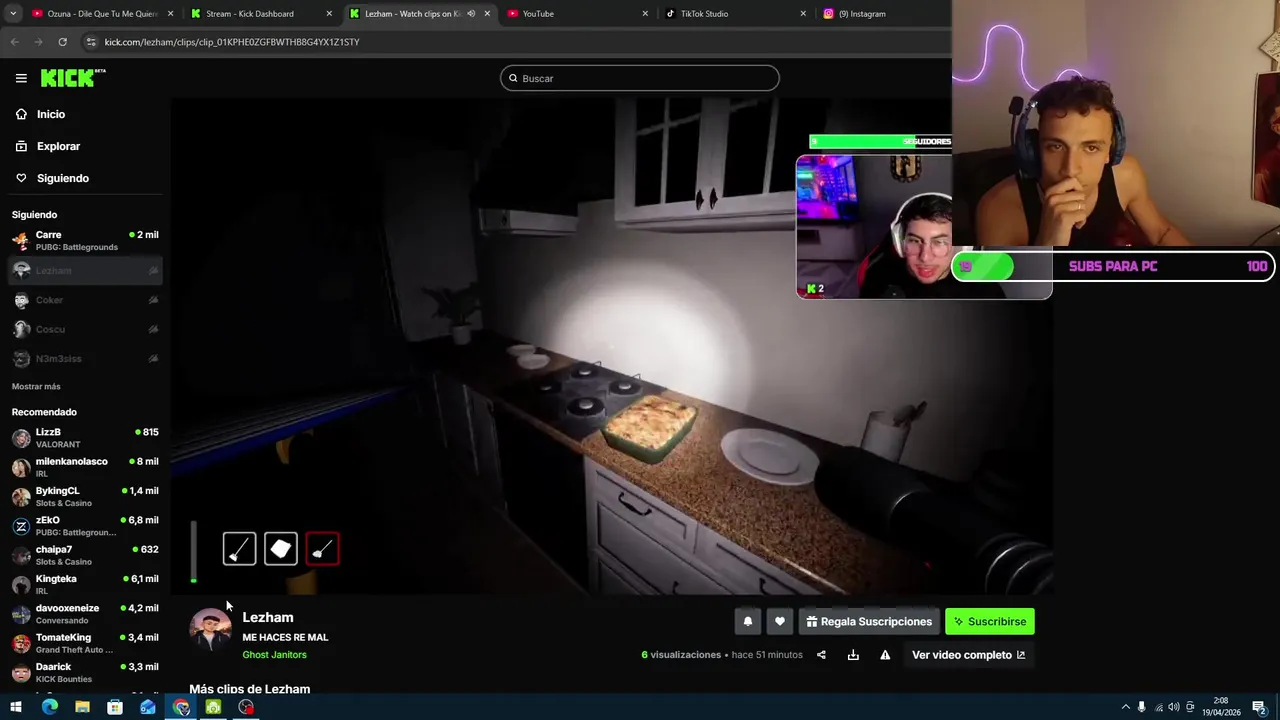Click the KICK logo
The width and height of the screenshot is (1280, 720).
(x=73, y=78)
